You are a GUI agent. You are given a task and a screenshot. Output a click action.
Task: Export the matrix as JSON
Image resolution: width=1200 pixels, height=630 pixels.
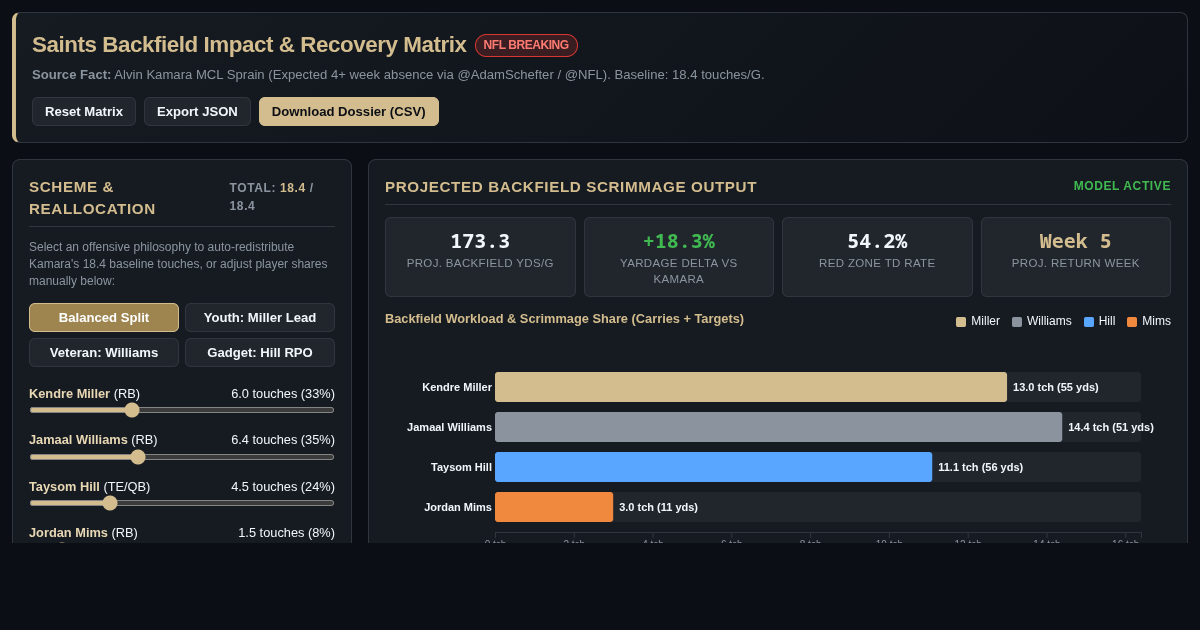click(x=197, y=111)
